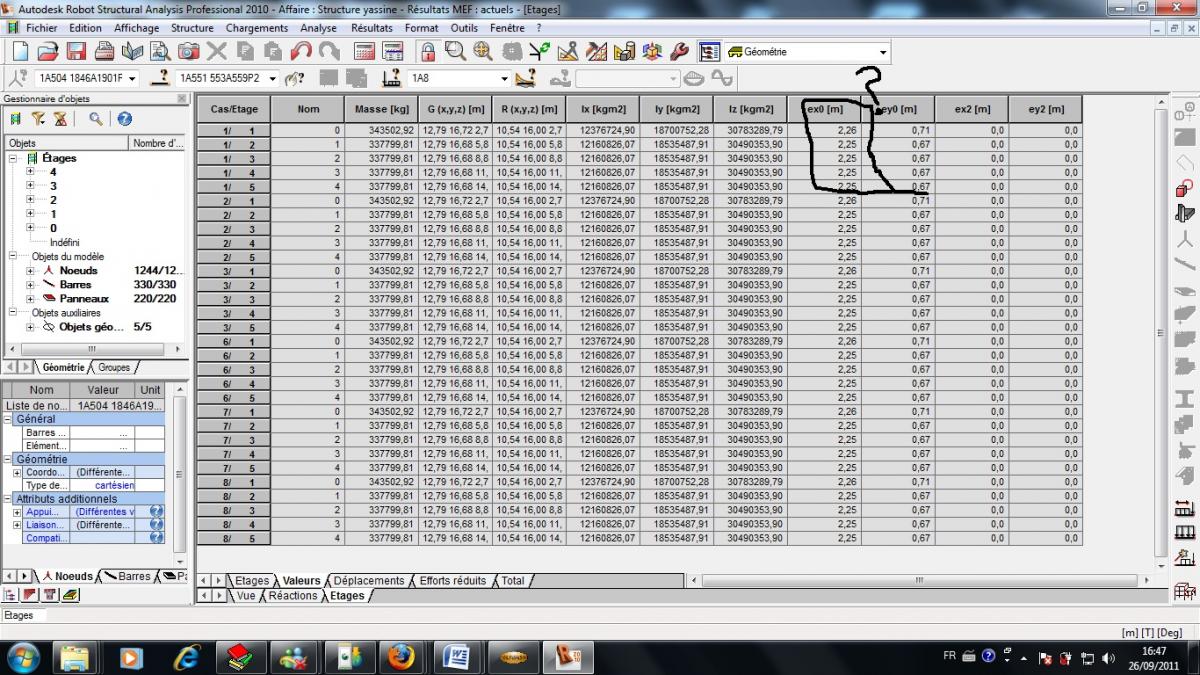Collapse the Général properties section
The height and width of the screenshot is (675, 1200).
point(9,419)
